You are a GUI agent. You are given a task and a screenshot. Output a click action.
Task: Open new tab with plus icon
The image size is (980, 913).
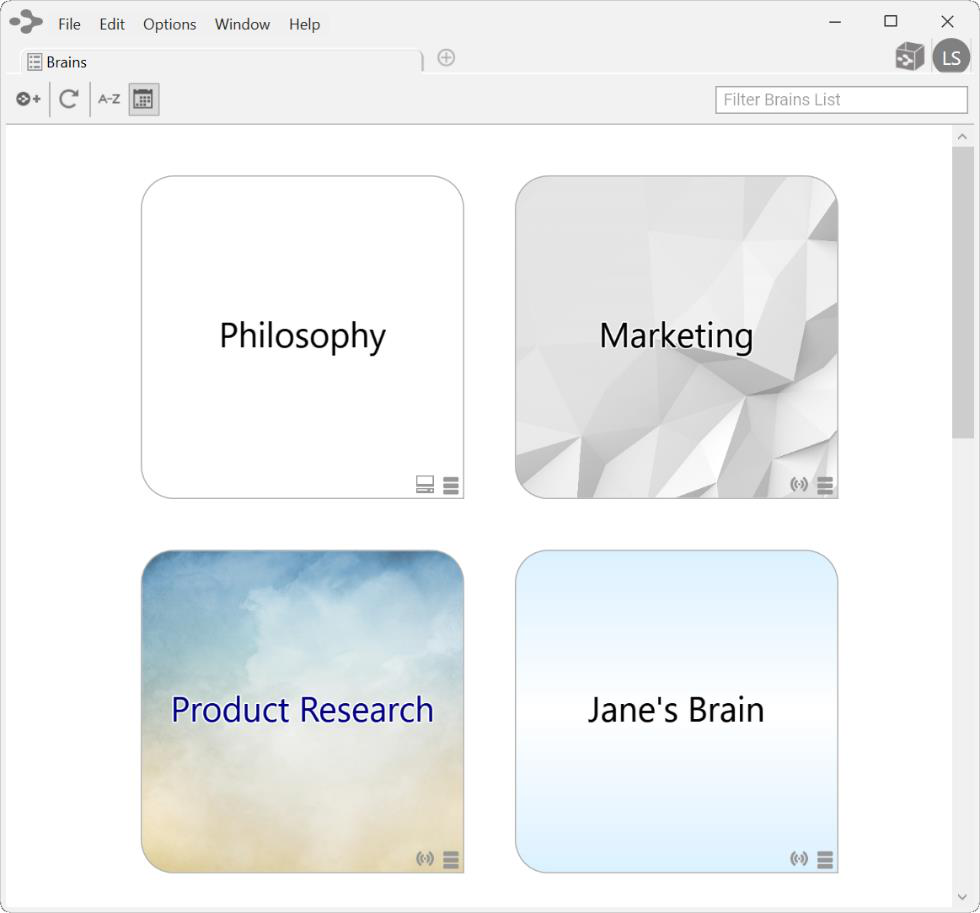(x=446, y=58)
